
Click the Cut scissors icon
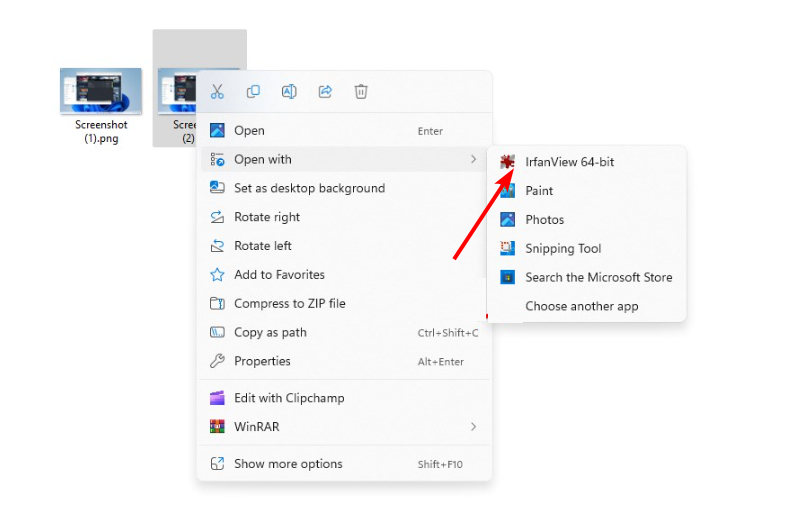tap(217, 92)
